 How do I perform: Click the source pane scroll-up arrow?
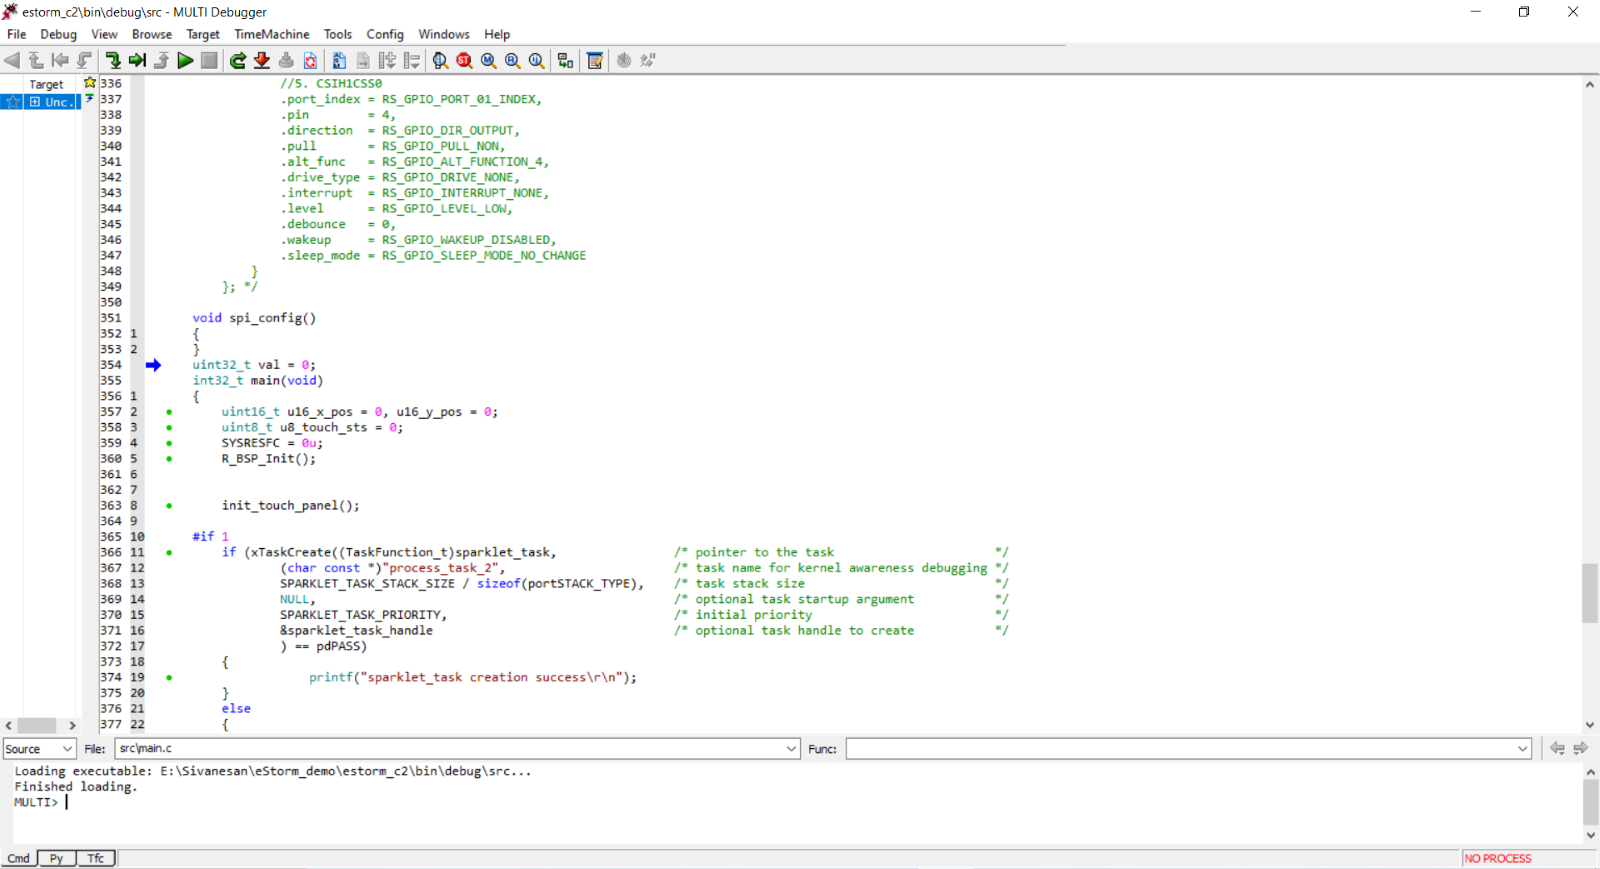tap(1590, 85)
